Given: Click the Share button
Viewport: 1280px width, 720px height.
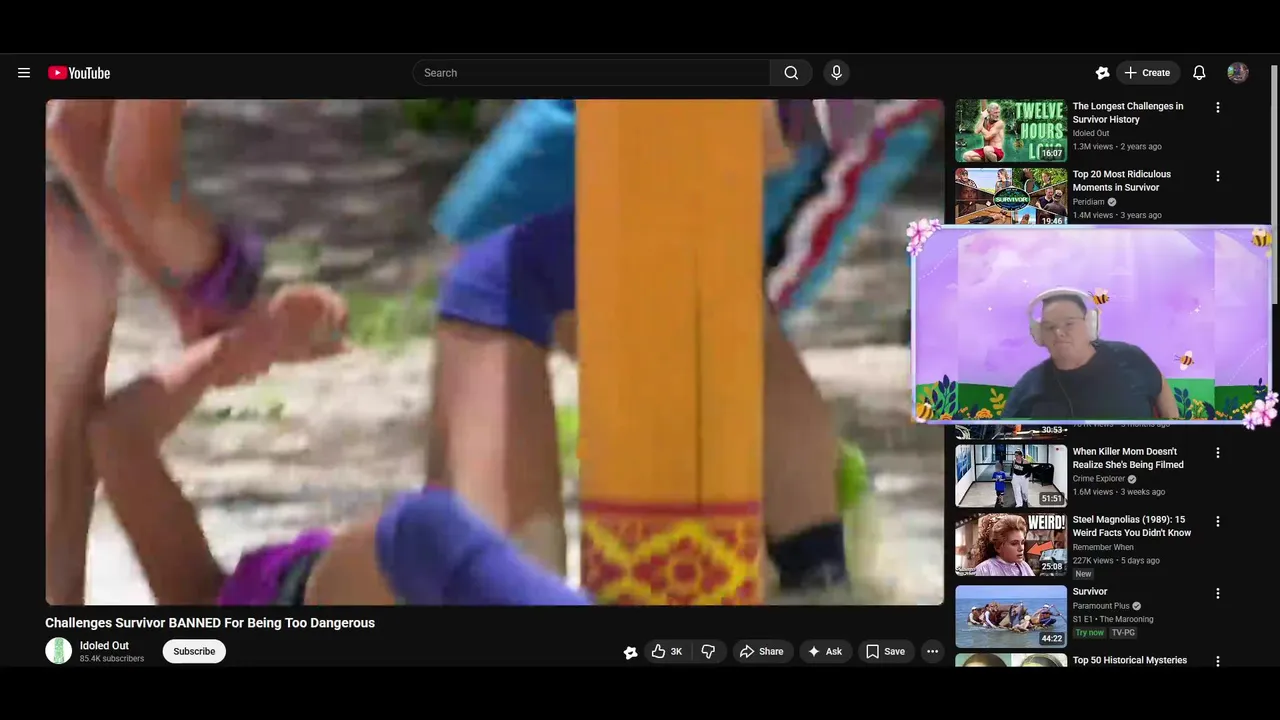Looking at the screenshot, I should [761, 651].
